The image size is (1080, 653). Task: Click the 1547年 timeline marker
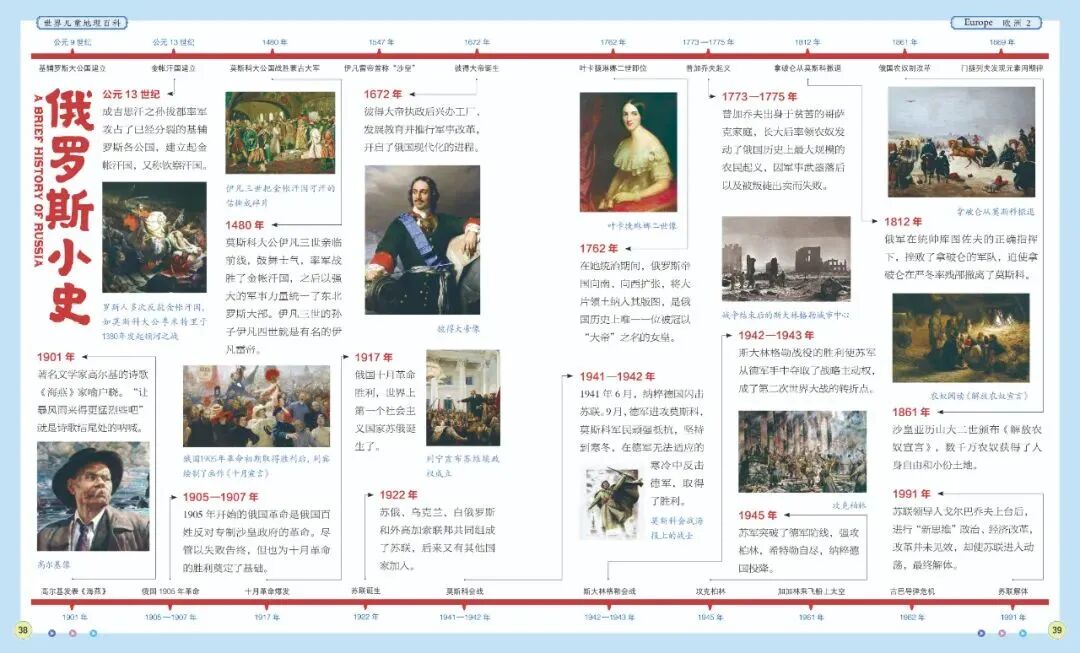(381, 42)
